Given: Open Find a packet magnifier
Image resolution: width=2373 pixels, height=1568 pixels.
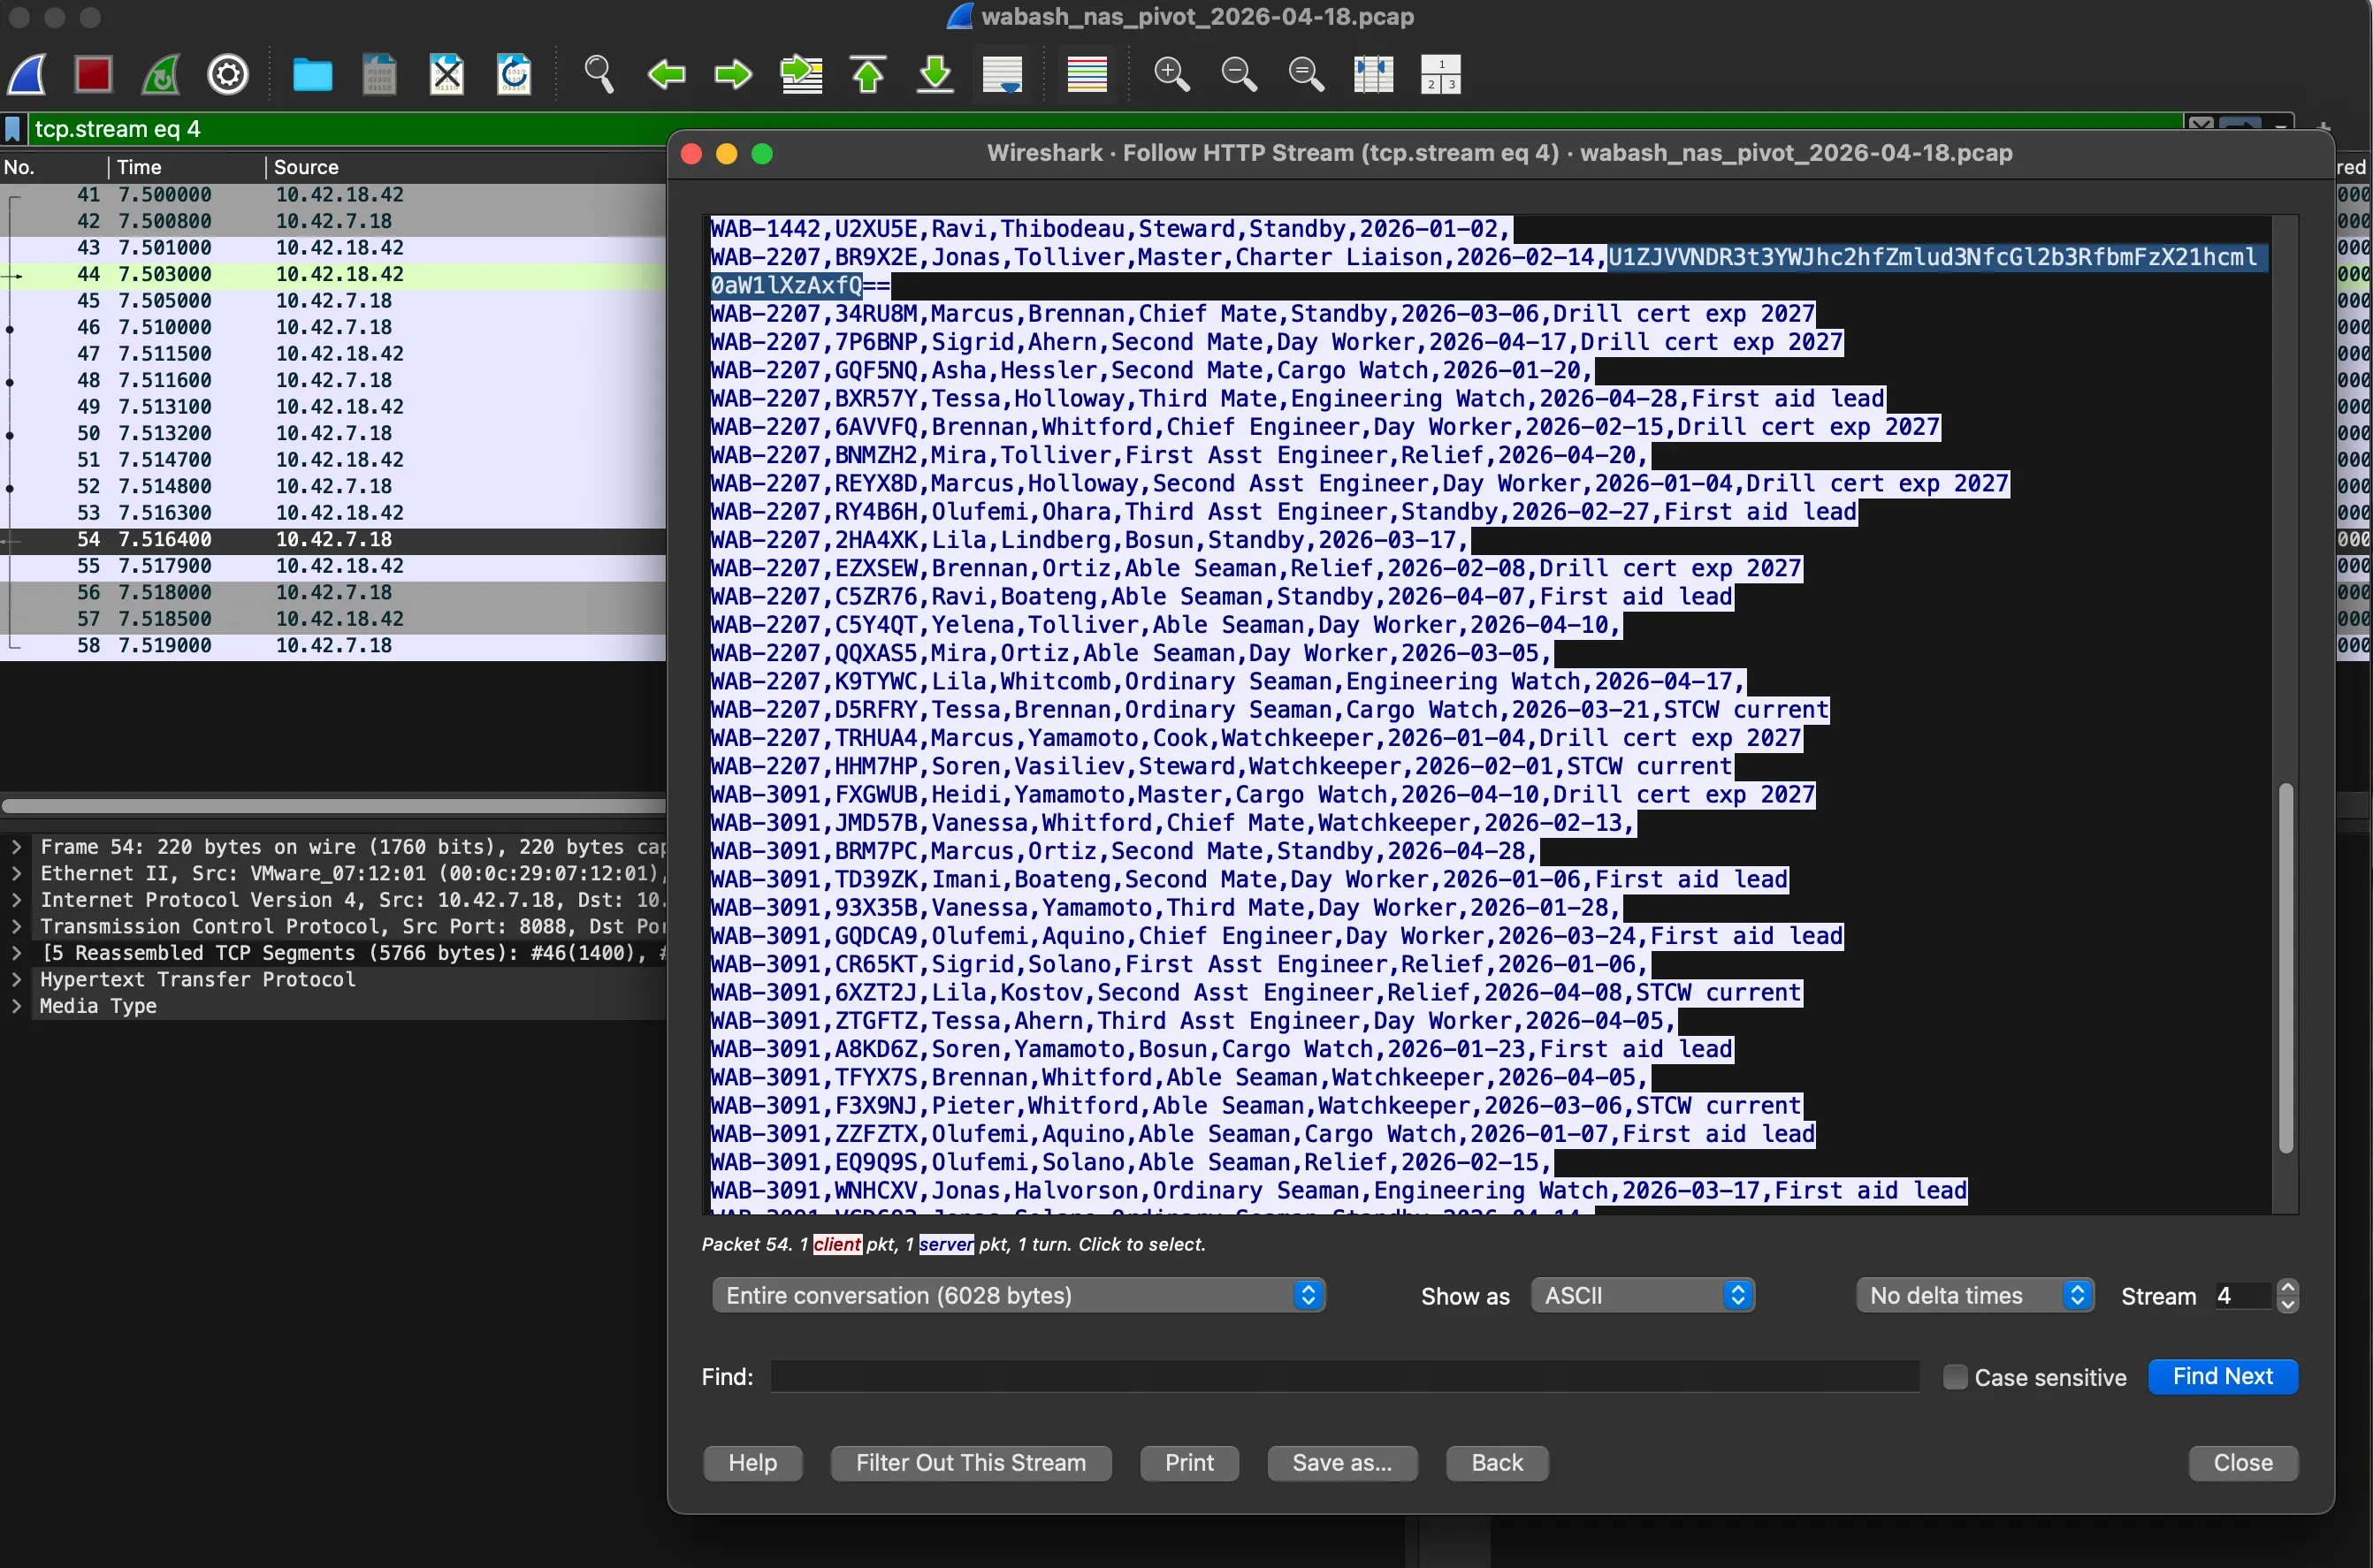Looking at the screenshot, I should coord(599,74).
